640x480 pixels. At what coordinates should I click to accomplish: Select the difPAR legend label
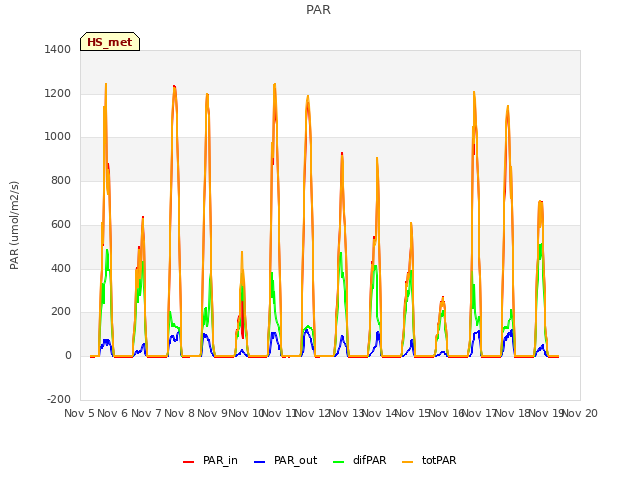(369, 460)
